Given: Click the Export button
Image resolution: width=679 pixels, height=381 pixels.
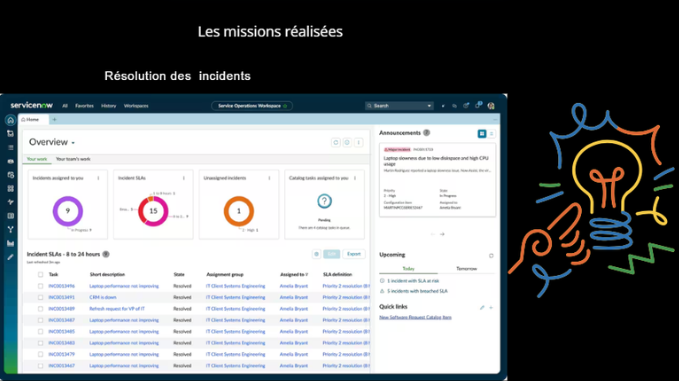Looking at the screenshot, I should click(354, 254).
